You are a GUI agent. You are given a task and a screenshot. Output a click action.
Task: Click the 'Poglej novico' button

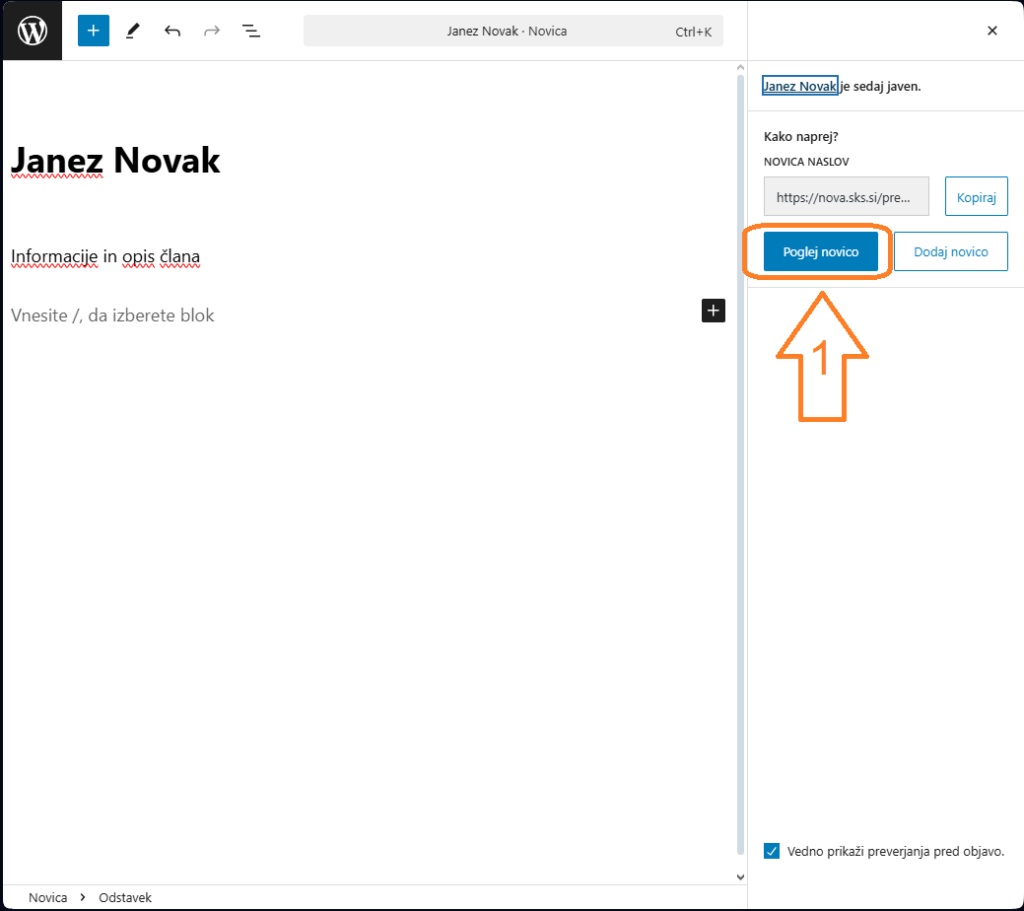pyautogui.click(x=820, y=252)
